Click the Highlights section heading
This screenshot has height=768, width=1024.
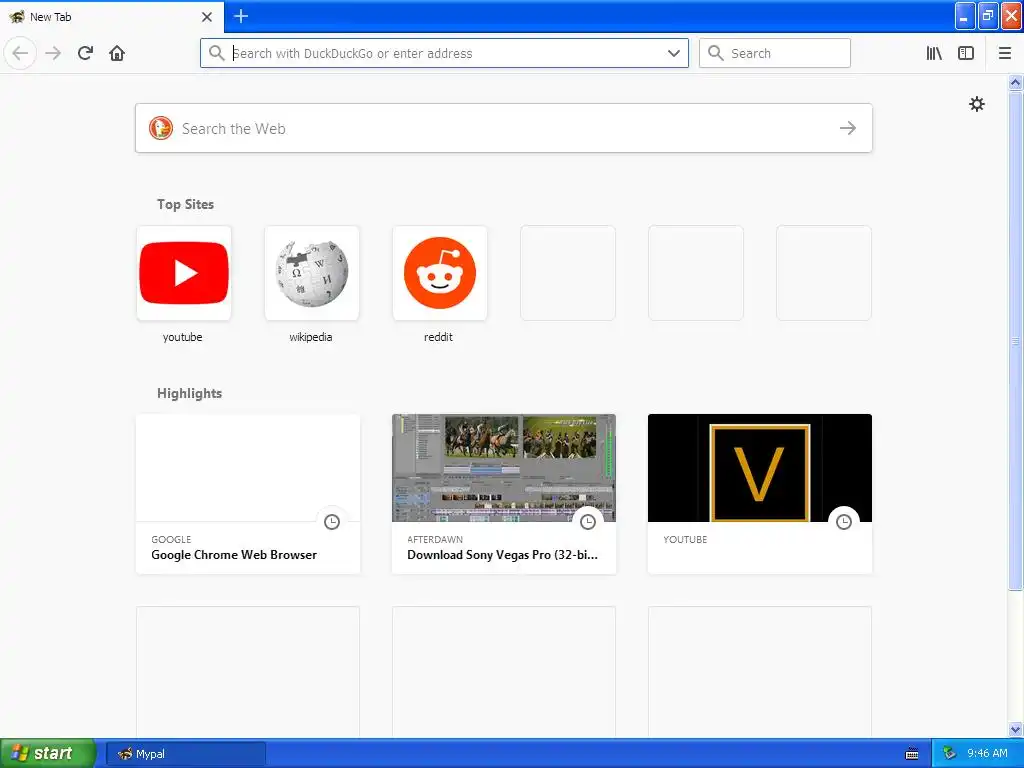(x=189, y=393)
